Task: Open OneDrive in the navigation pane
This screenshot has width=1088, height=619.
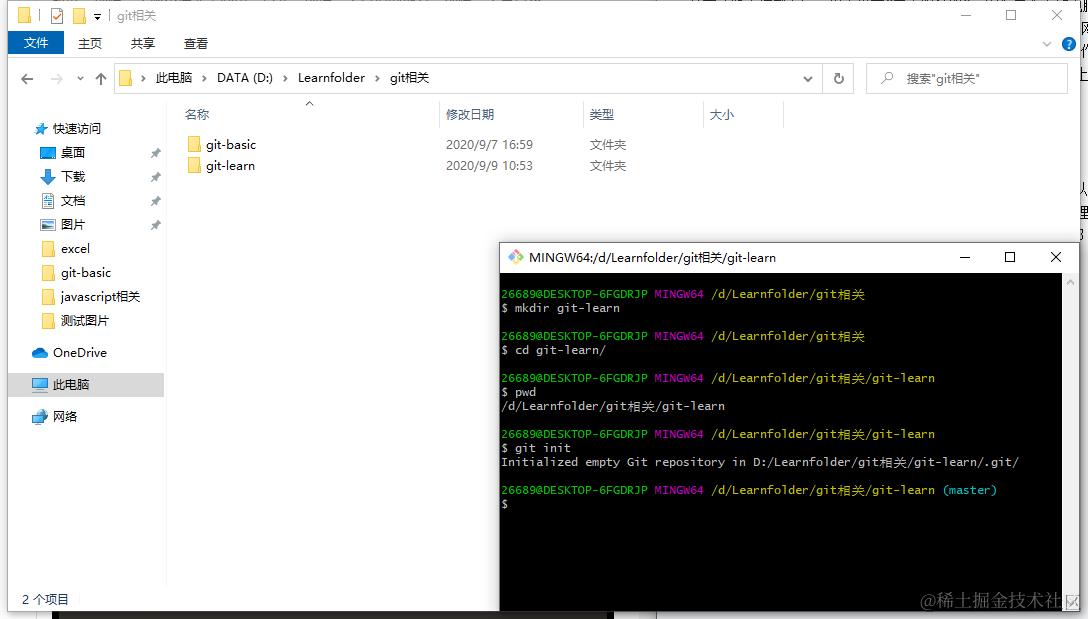Action: [80, 353]
